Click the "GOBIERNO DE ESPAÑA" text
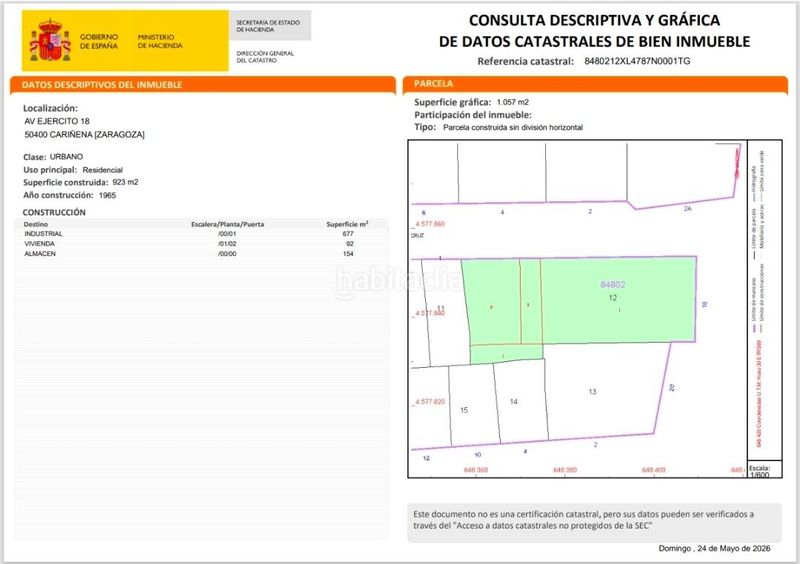 point(98,41)
